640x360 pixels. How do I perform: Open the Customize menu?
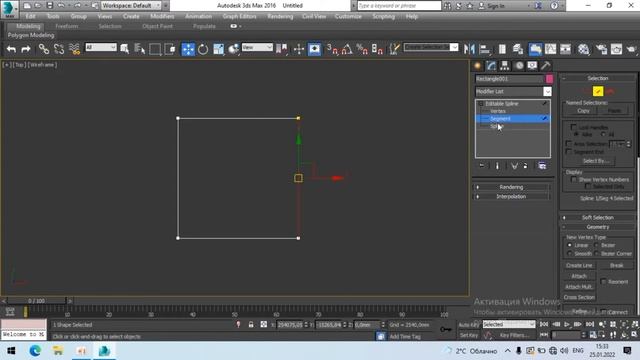pyautogui.click(x=348, y=16)
